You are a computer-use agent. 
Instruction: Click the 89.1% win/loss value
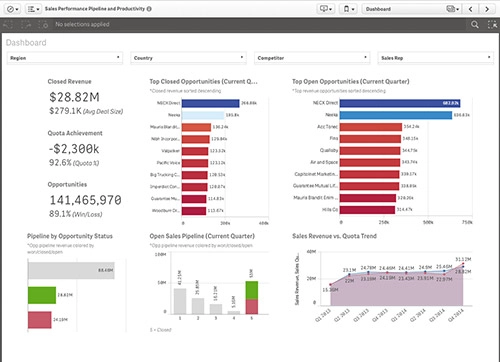[60, 214]
